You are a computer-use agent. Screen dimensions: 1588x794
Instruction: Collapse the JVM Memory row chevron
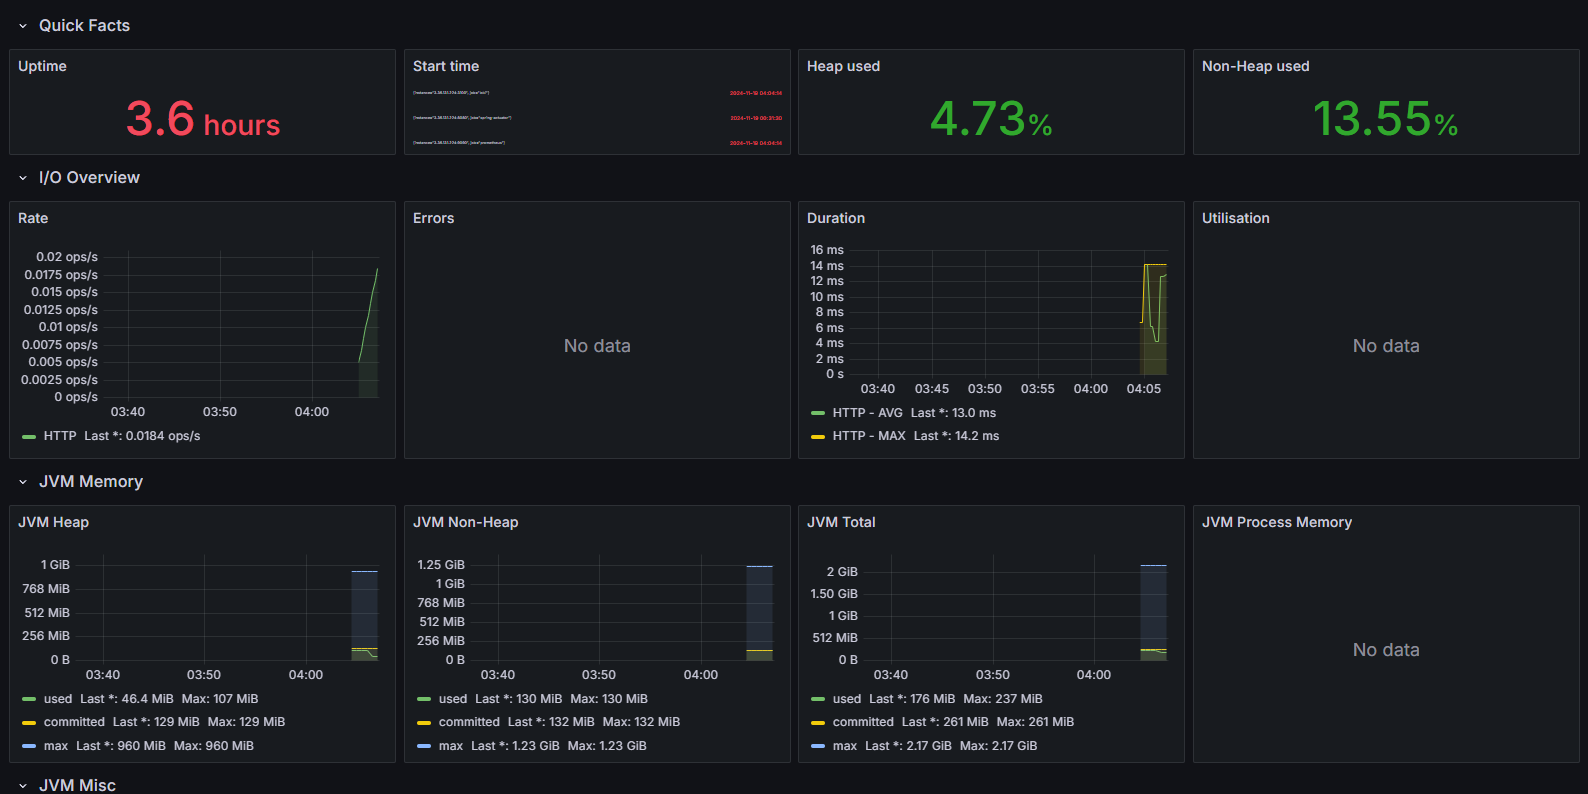point(23,482)
